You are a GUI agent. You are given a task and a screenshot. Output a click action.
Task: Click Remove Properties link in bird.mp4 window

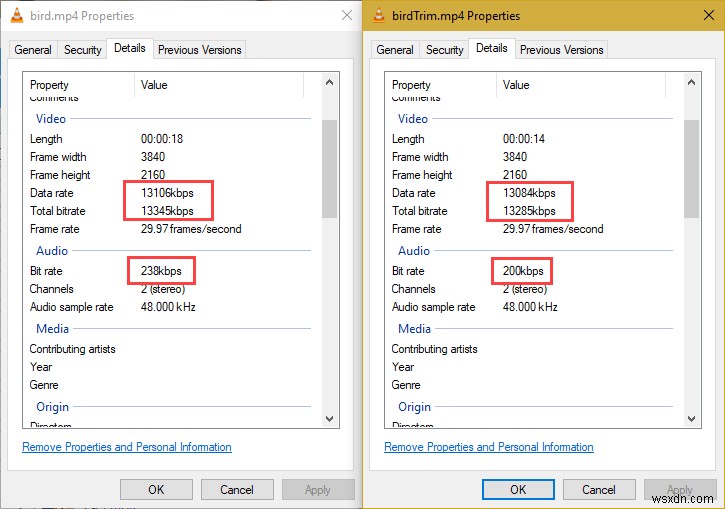(x=127, y=447)
